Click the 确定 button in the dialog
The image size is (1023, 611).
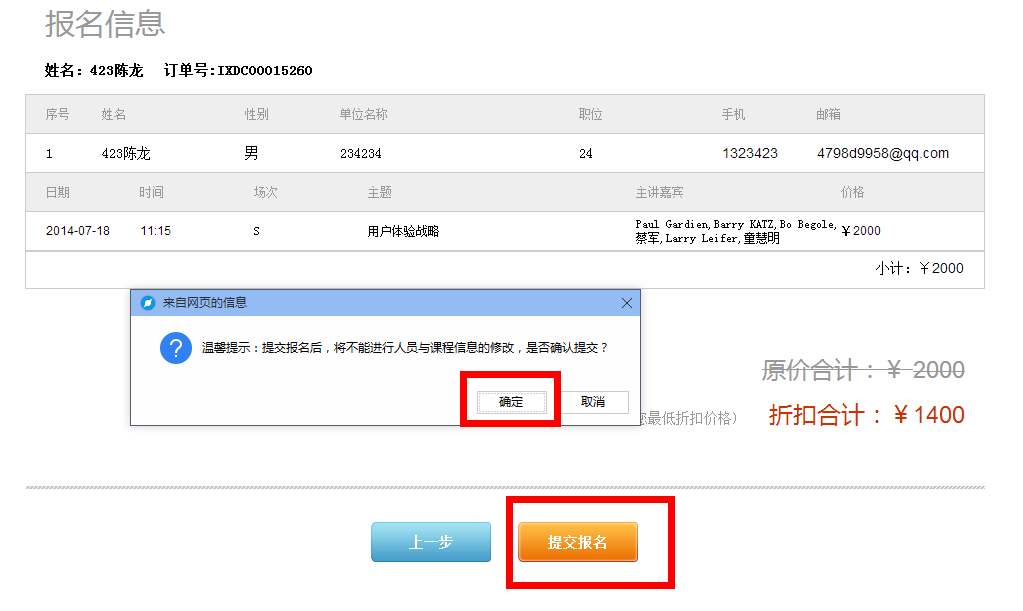511,401
